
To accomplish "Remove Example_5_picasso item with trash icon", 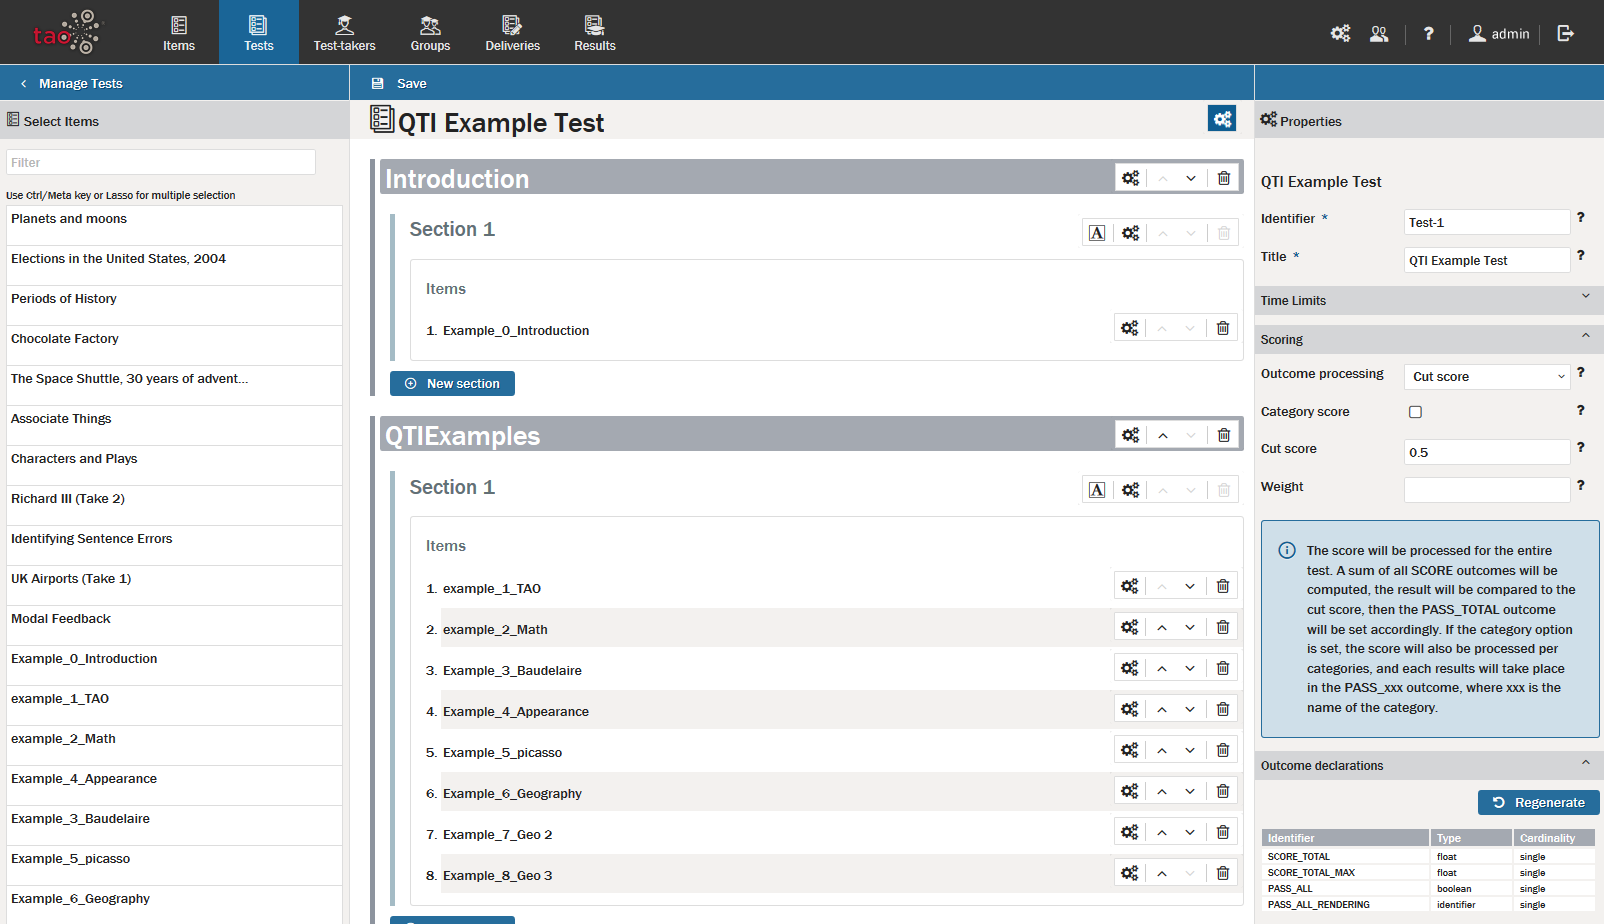I will (x=1222, y=750).
